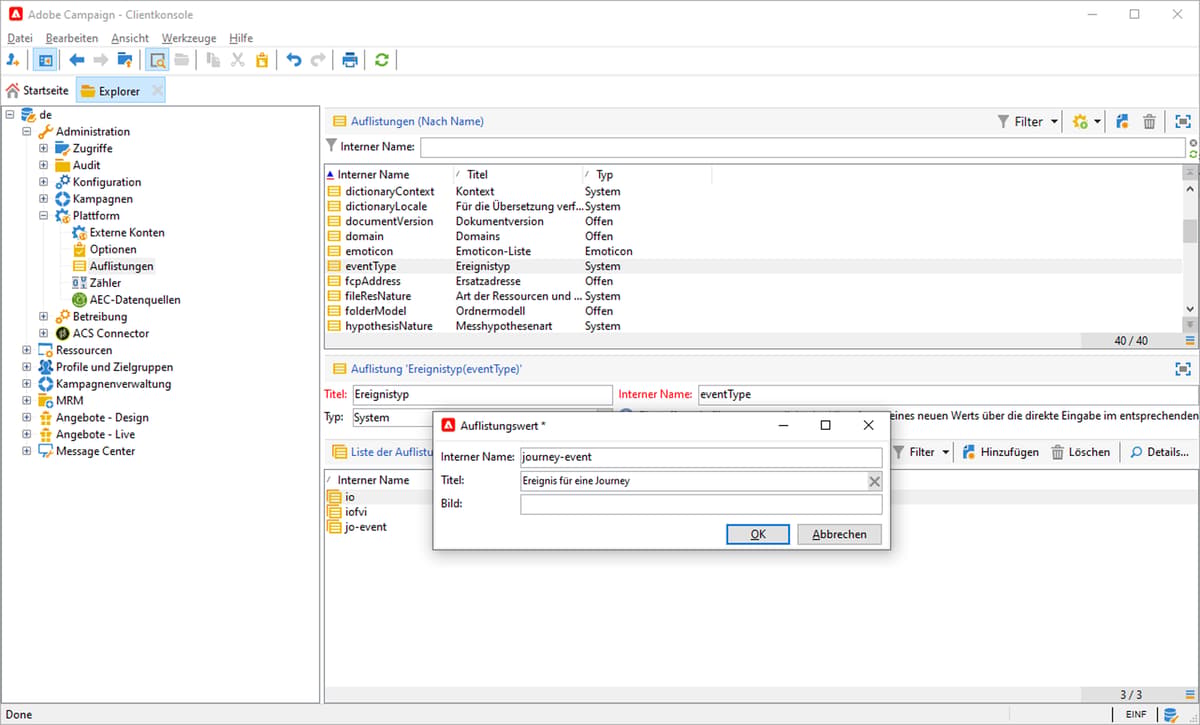The width and height of the screenshot is (1200, 725).
Task: Click the Details... button
Action: [x=1160, y=452]
